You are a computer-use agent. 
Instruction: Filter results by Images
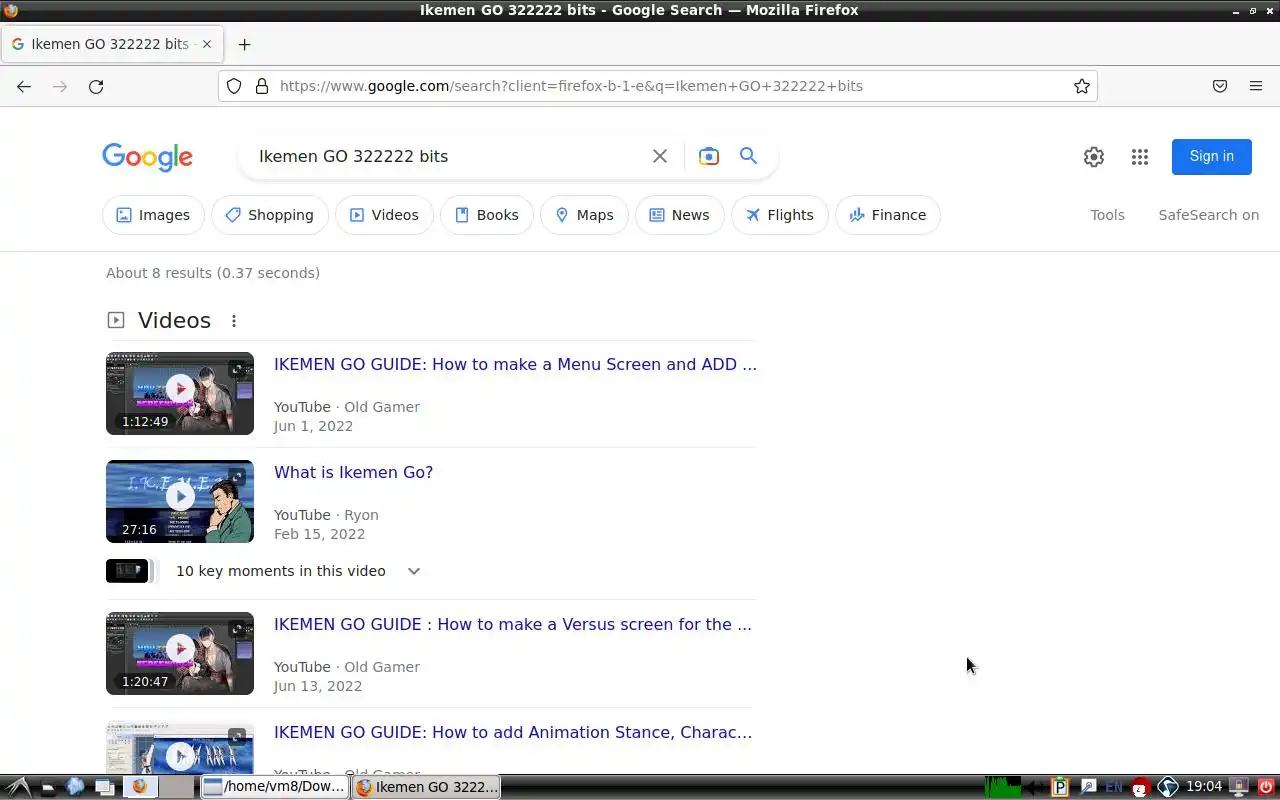[x=153, y=215]
